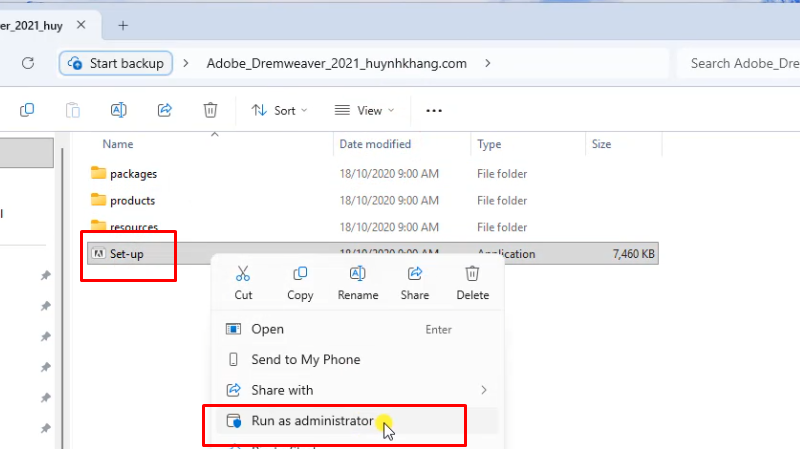This screenshot has height=449, width=800.
Task: Select Open in context menu
Action: pos(357,329)
